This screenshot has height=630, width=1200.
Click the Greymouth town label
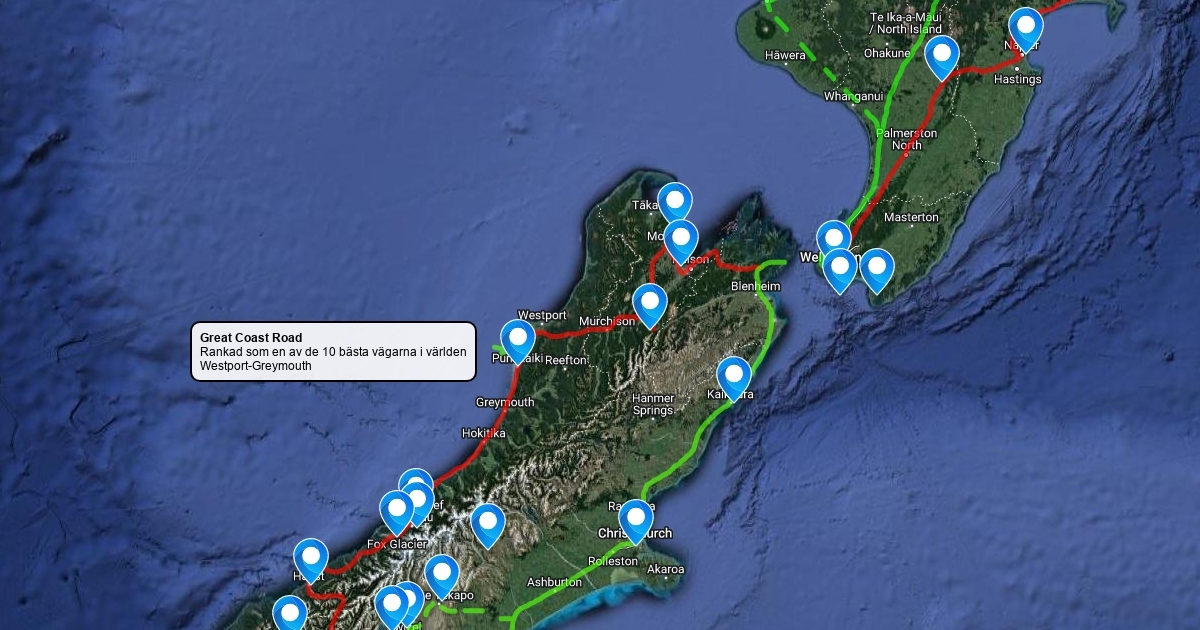click(x=505, y=403)
